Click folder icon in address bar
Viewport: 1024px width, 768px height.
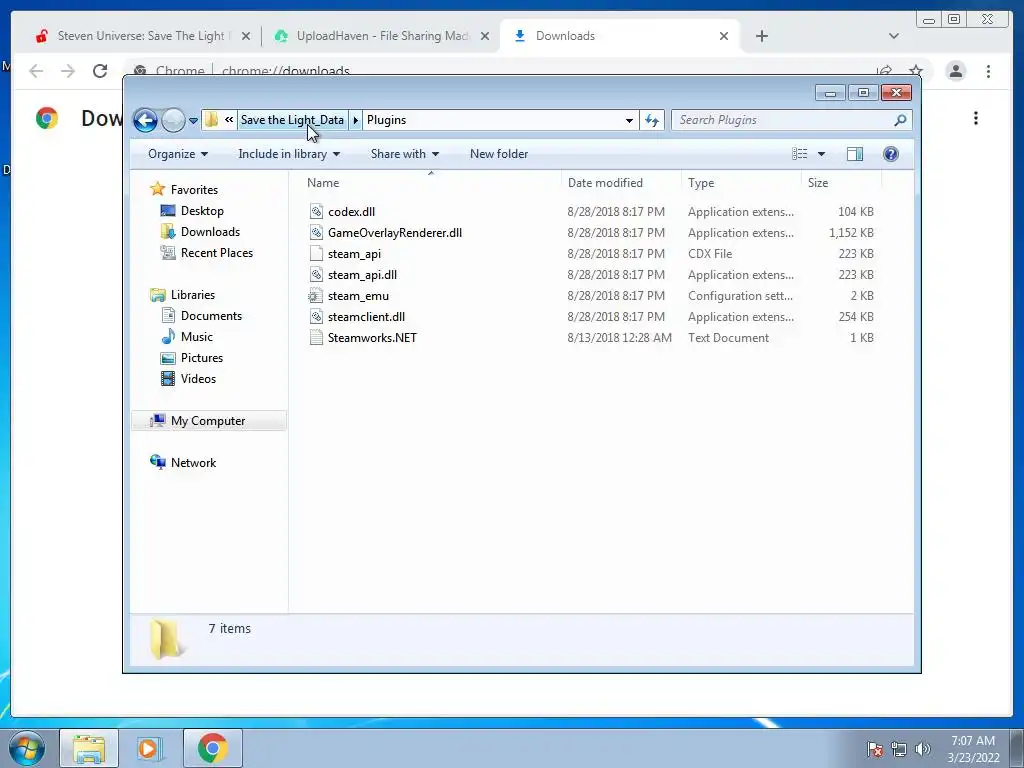[x=211, y=120]
